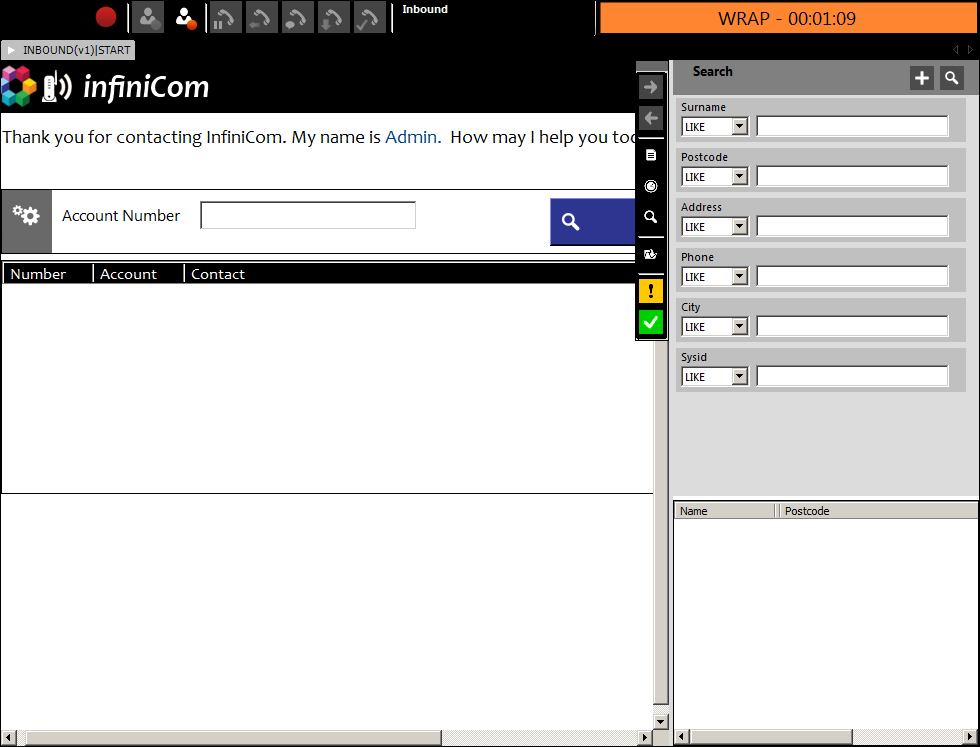Click the phone icon with checkmark
The width and height of the screenshot is (980, 747).
tap(370, 18)
